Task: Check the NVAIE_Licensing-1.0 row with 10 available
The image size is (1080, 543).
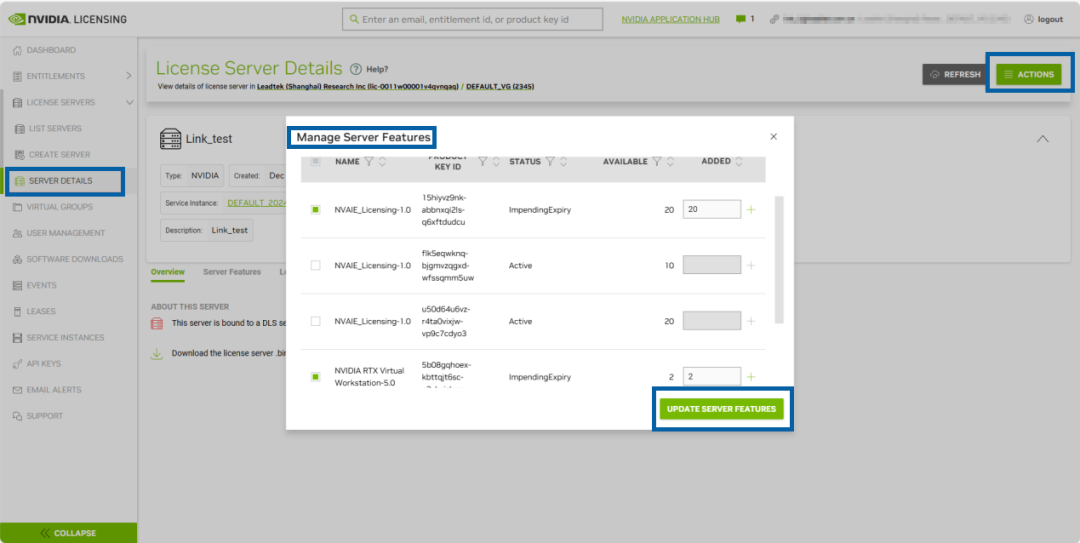Action: 315,265
